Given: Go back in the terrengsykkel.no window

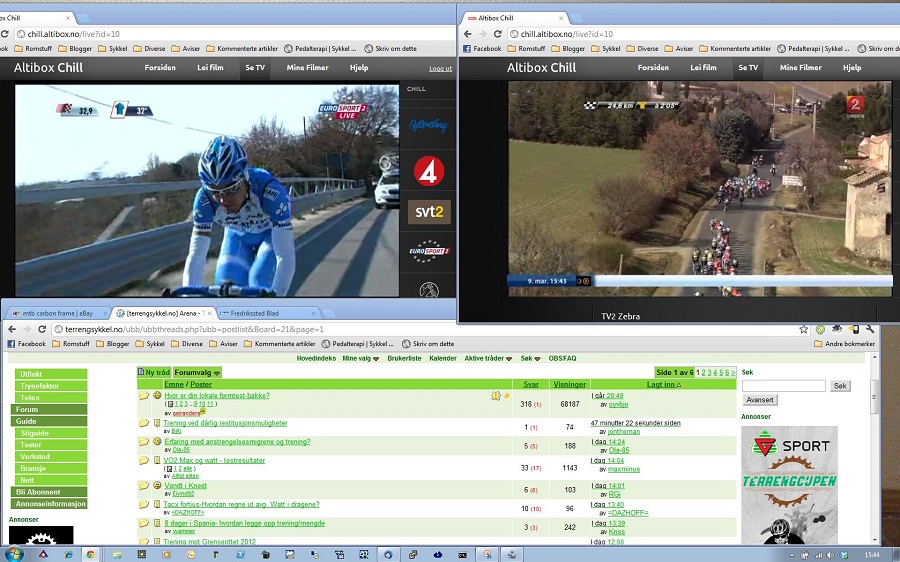Looking at the screenshot, I should pos(12,329).
